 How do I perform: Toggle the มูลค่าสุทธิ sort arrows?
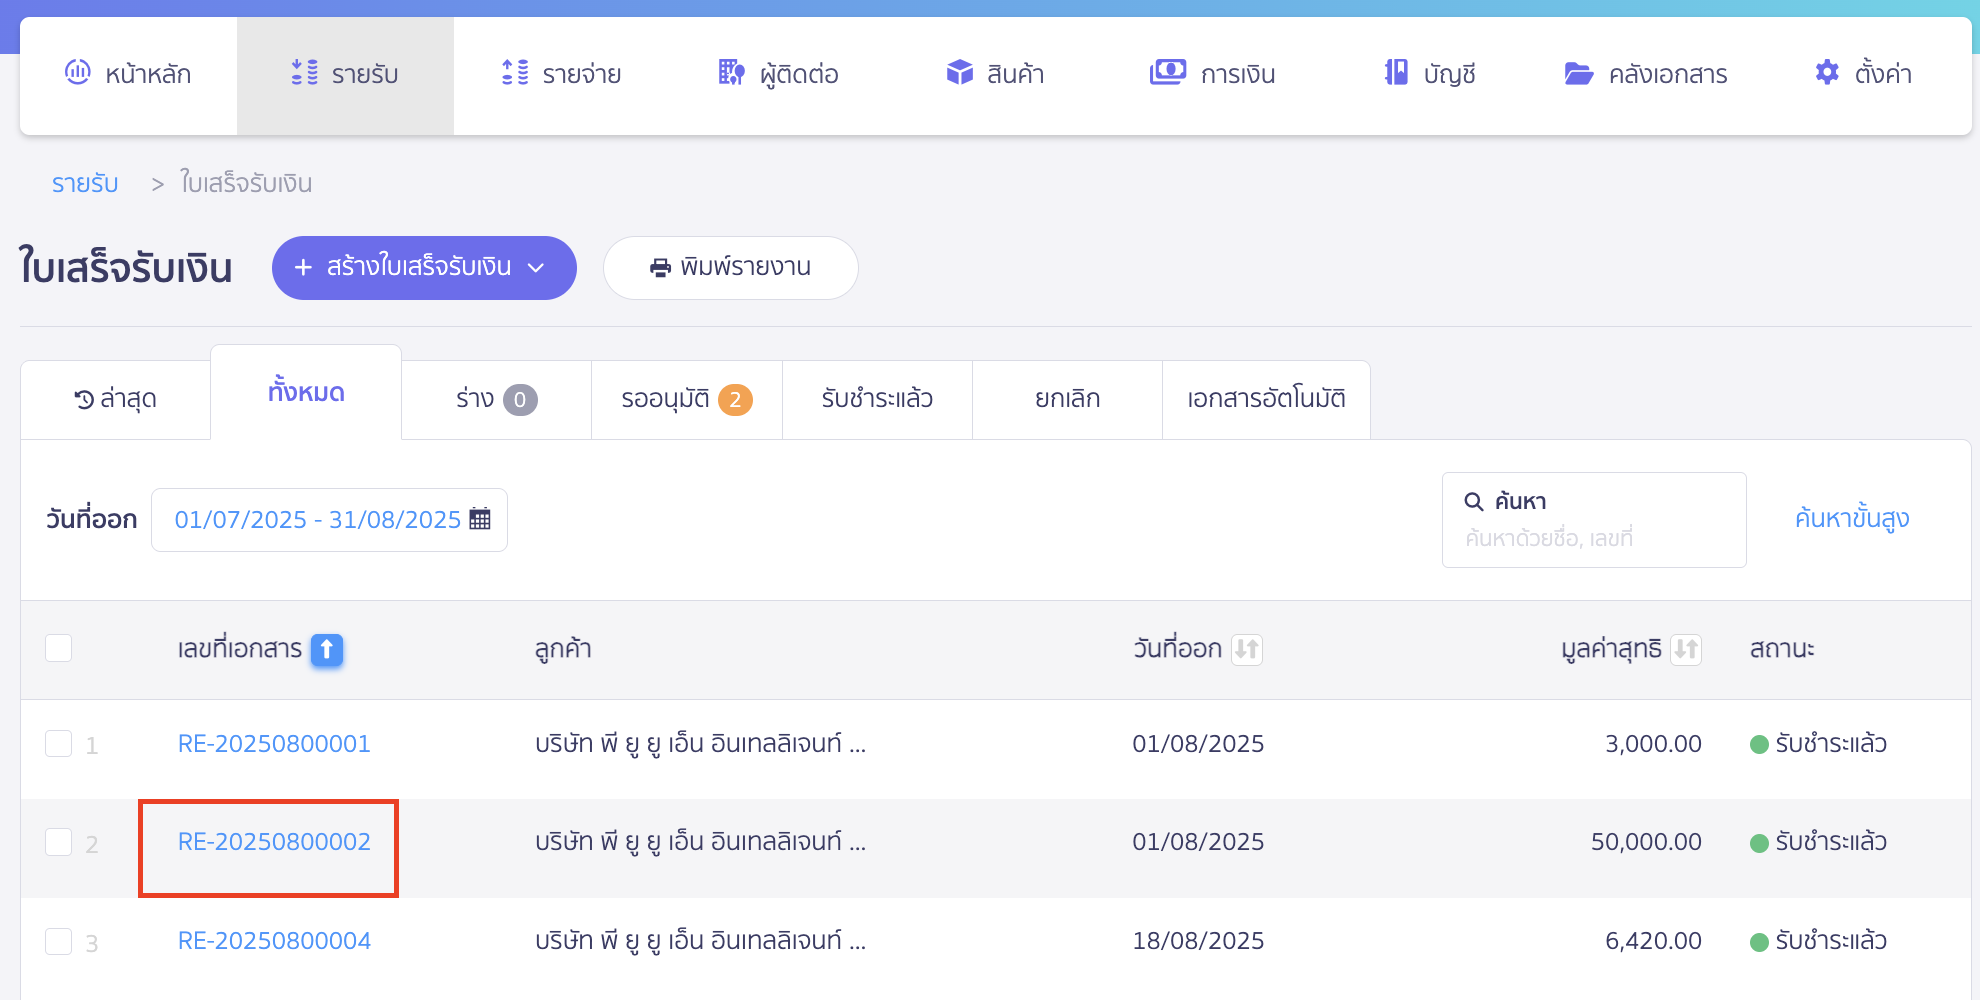click(1687, 649)
